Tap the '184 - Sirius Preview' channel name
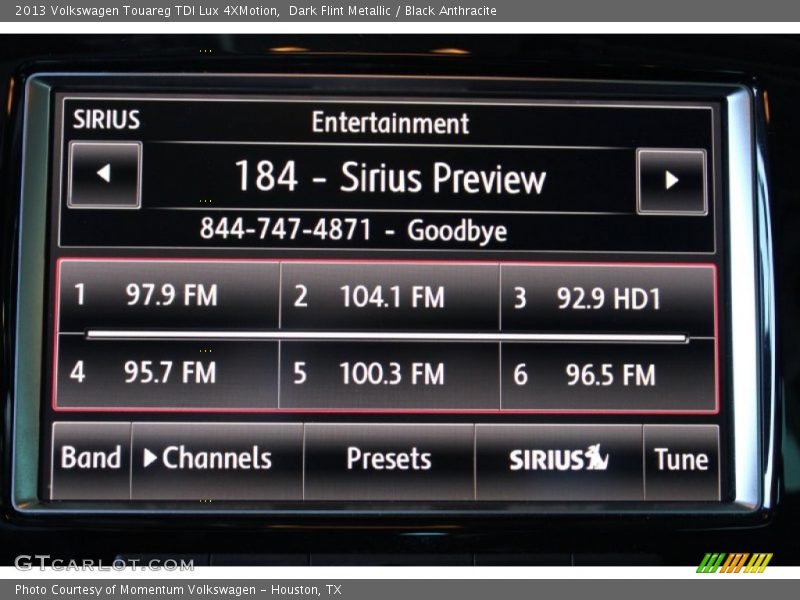The width and height of the screenshot is (800, 600). point(389,178)
